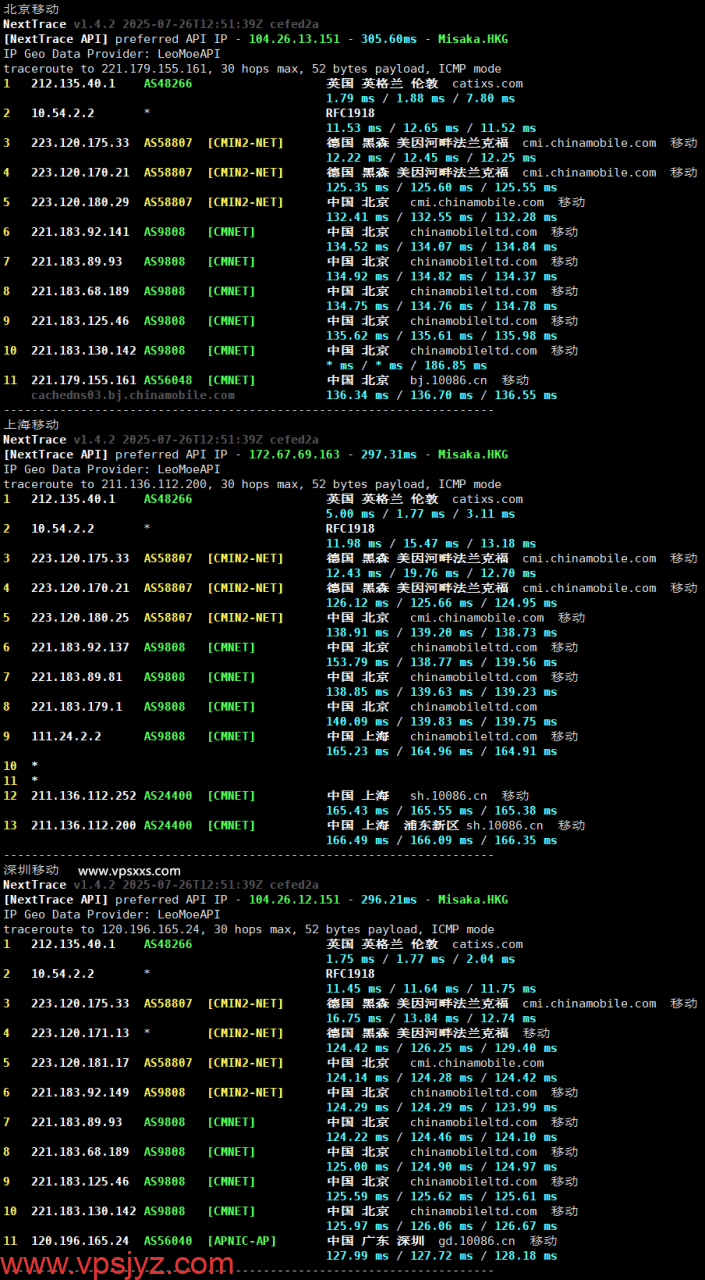
Task: Click the www.vpsxxs.com watermark link
Action: (x=129, y=870)
